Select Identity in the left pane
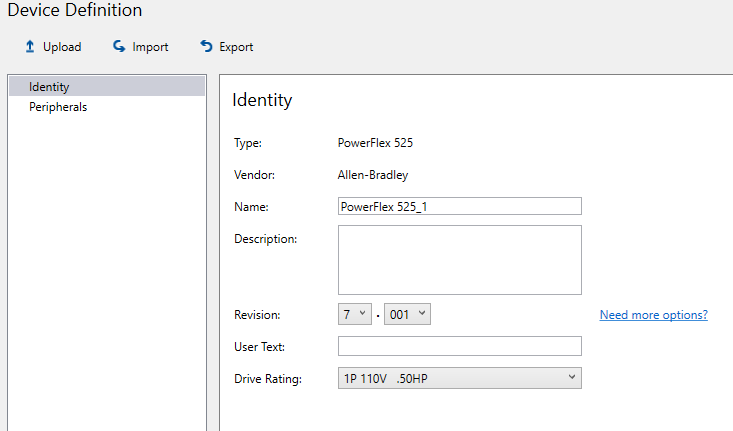Image resolution: width=733 pixels, height=431 pixels. click(x=107, y=86)
